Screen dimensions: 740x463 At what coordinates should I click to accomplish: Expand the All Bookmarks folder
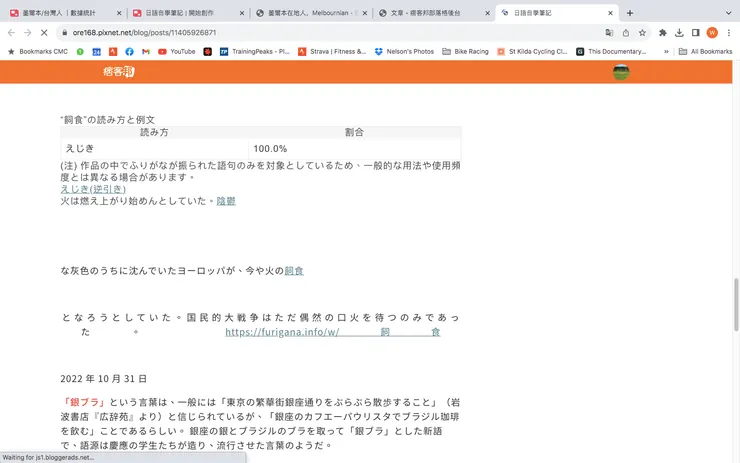[x=706, y=51]
